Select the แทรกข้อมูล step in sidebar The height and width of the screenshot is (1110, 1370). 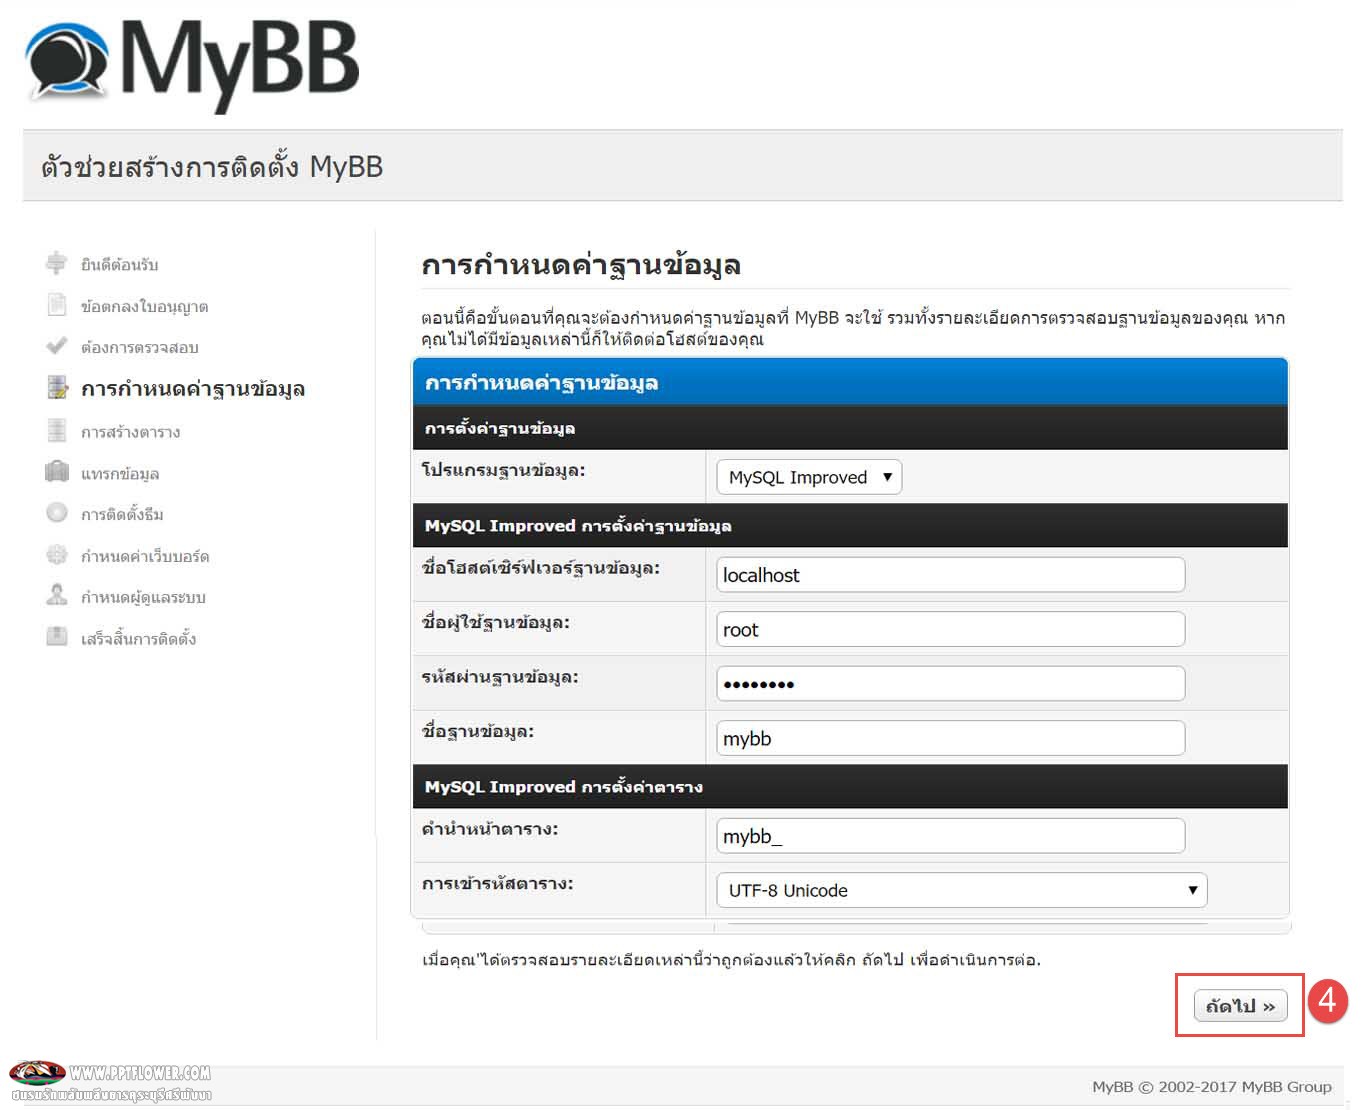(120, 473)
